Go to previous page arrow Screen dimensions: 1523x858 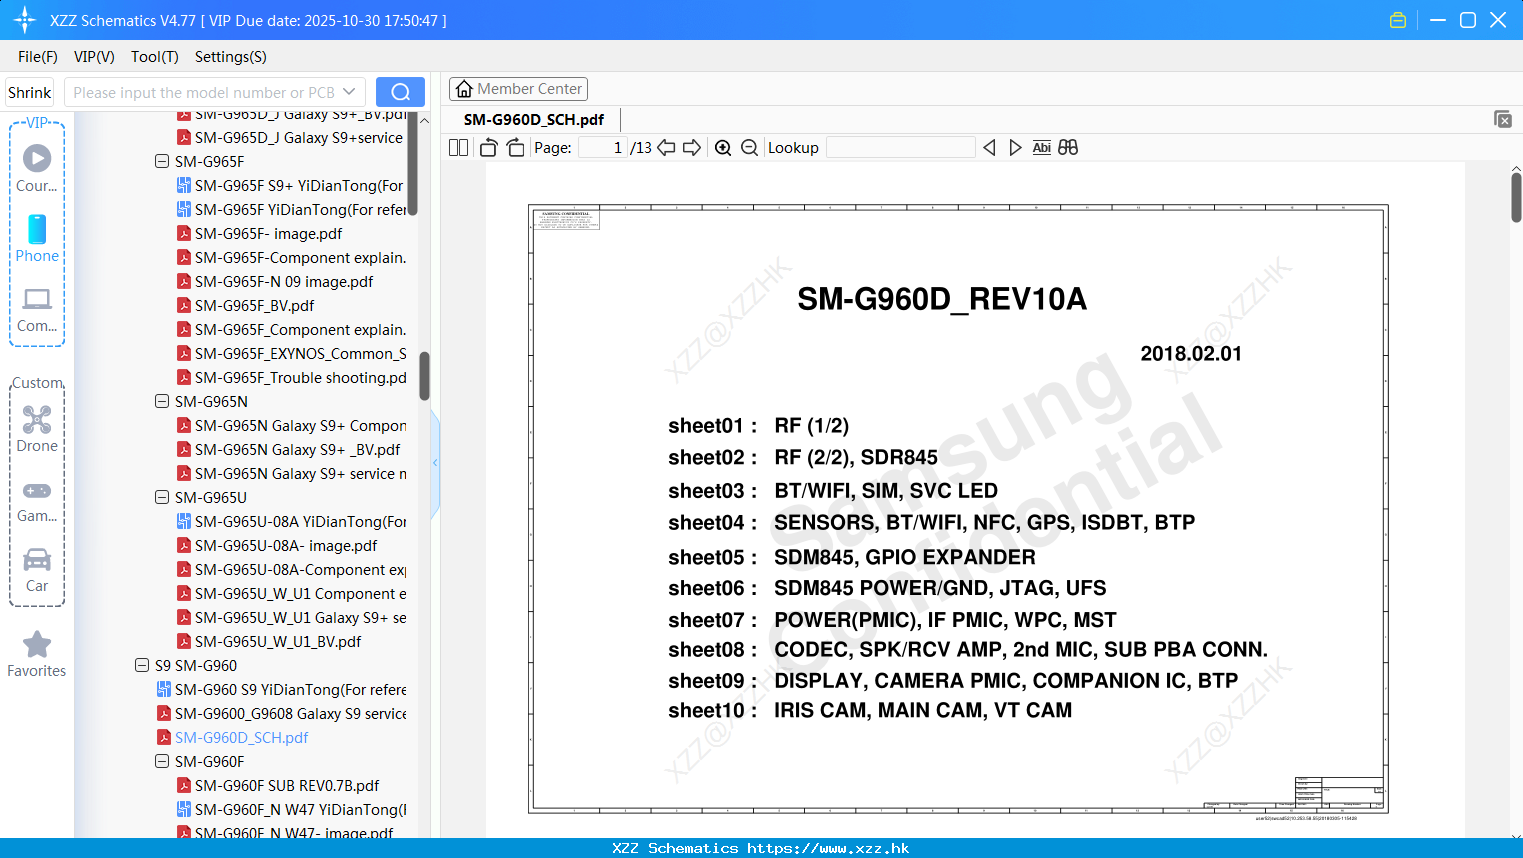(666, 148)
